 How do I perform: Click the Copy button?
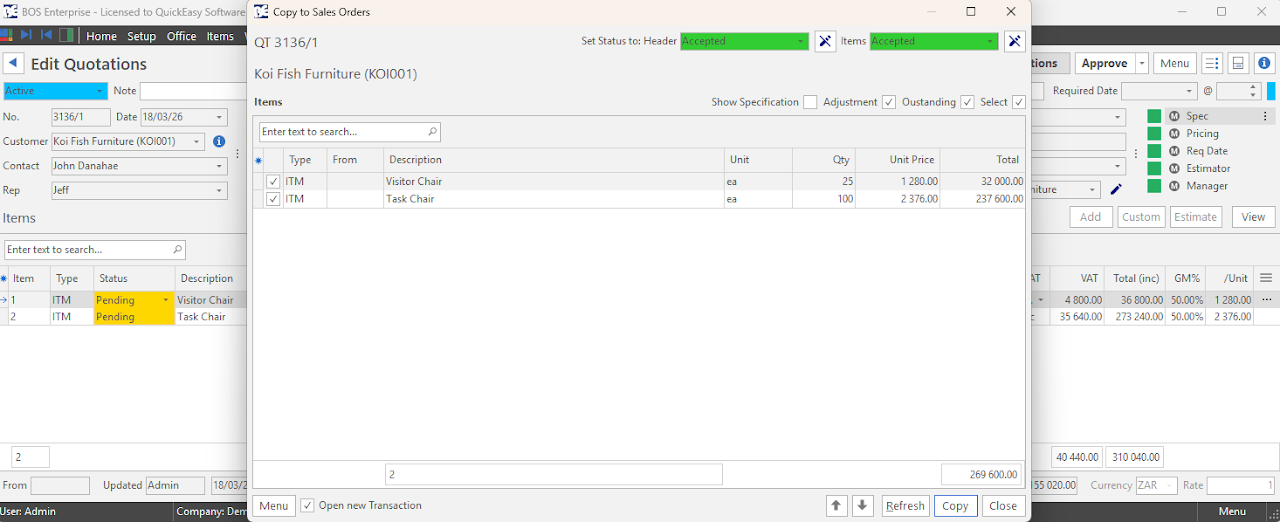point(955,506)
